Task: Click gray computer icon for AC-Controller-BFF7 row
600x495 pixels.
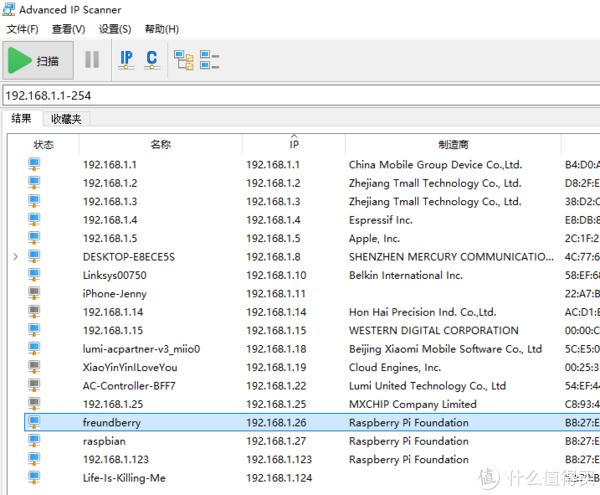Action: [34, 385]
